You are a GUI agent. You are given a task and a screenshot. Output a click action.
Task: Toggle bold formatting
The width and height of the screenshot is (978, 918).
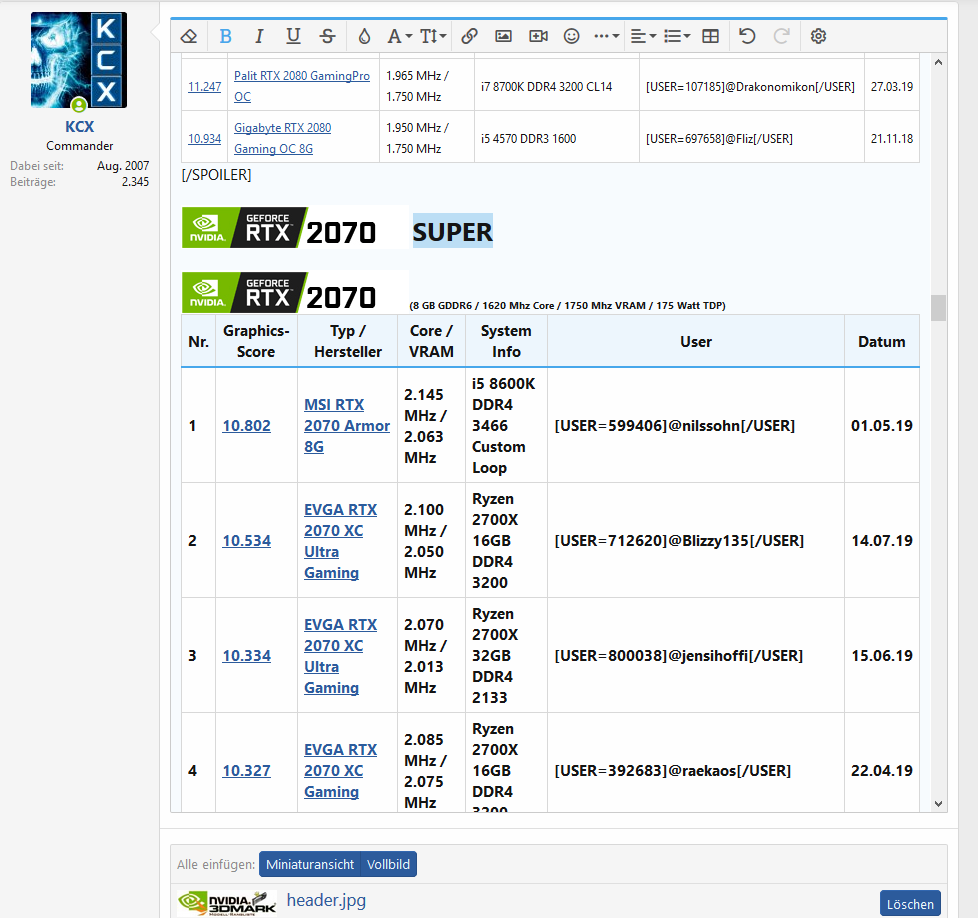(225, 36)
